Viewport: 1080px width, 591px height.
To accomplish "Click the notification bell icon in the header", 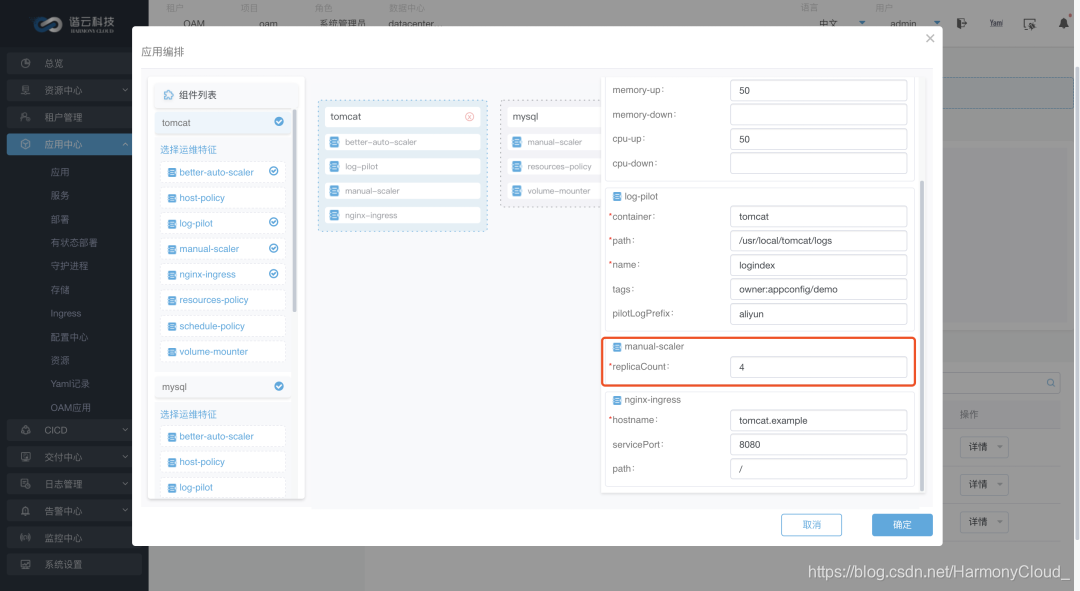I will (x=1063, y=23).
